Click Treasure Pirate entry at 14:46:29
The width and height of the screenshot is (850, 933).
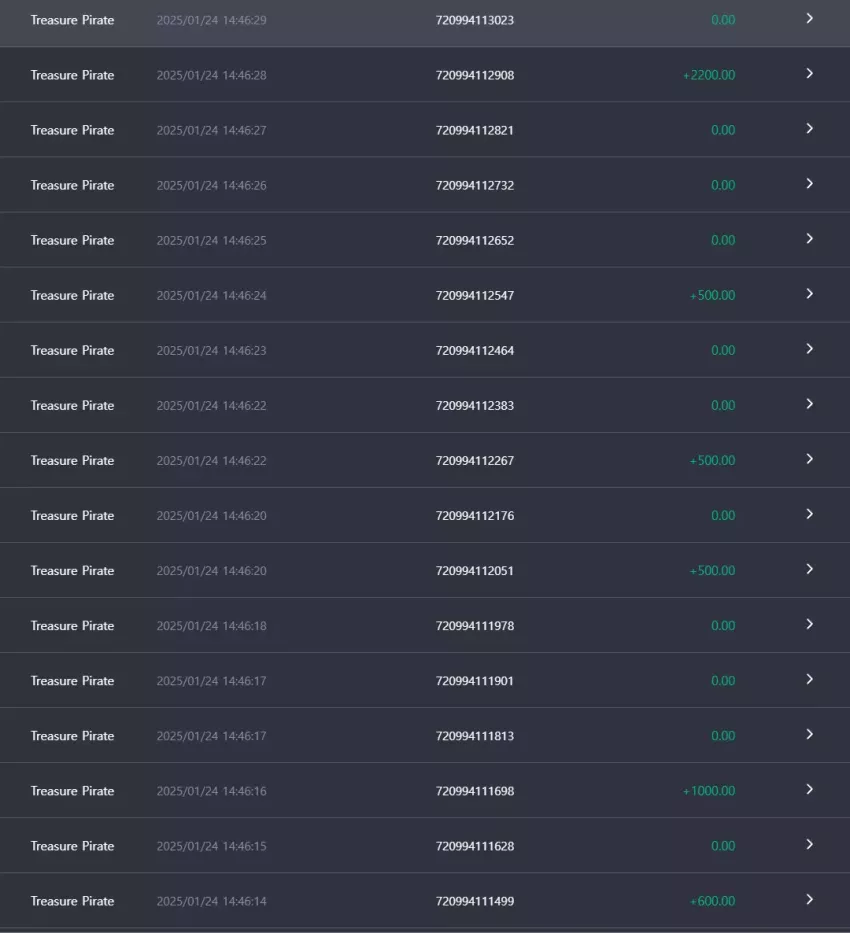(425, 23)
